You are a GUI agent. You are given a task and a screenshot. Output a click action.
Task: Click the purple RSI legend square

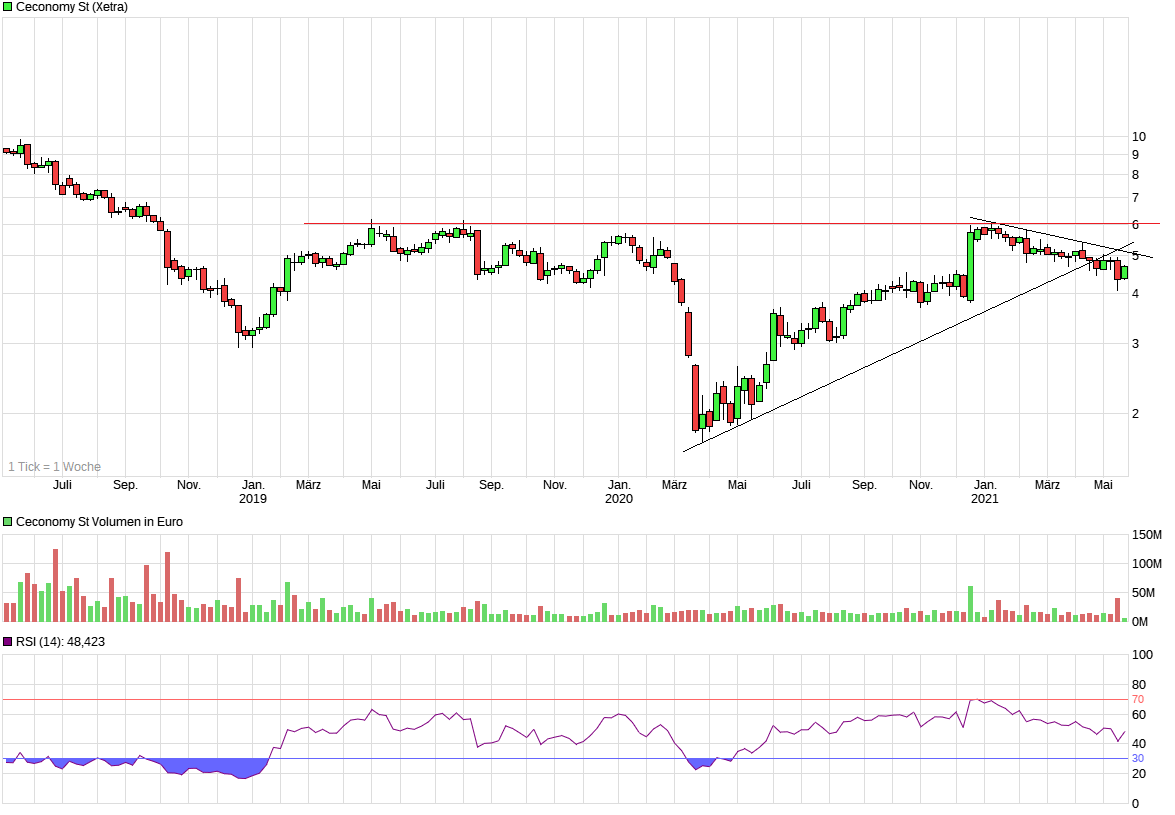[7, 641]
